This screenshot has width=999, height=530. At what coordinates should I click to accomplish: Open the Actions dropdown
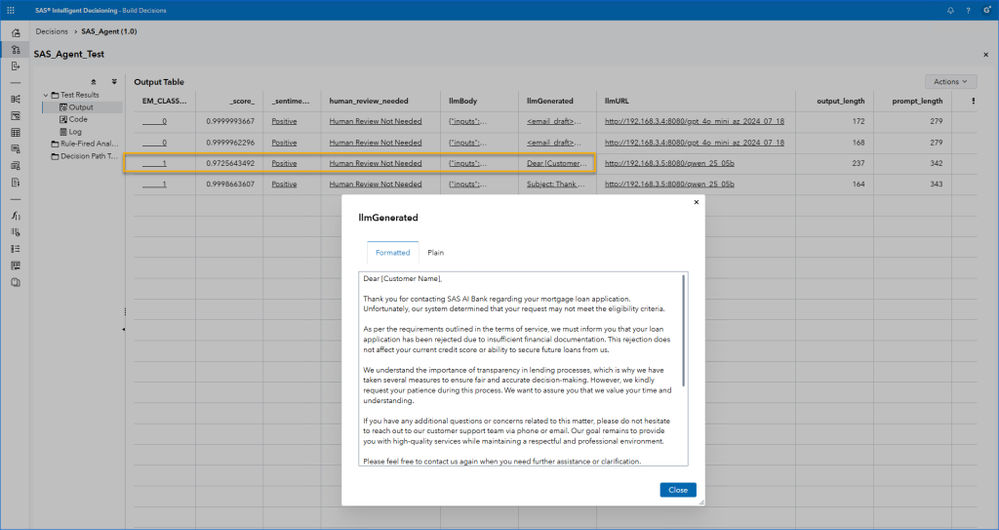(951, 82)
